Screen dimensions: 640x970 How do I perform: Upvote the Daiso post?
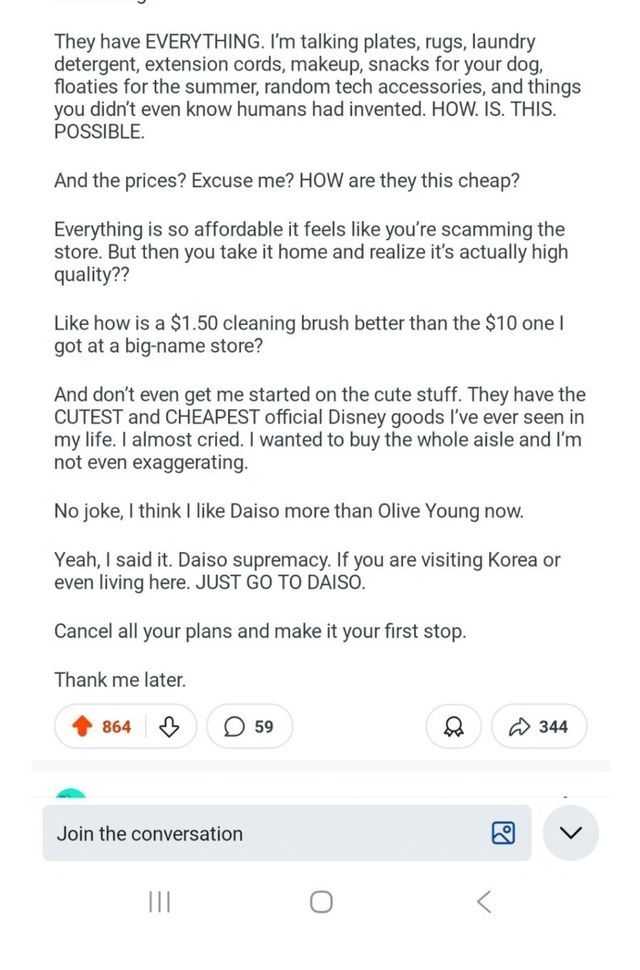click(x=82, y=727)
